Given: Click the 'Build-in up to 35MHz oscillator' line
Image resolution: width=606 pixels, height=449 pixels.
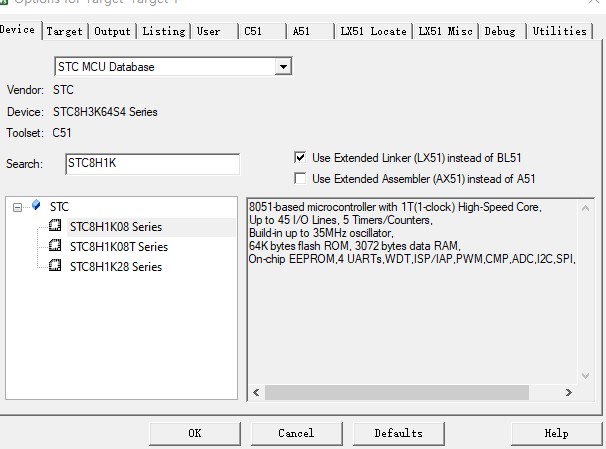Looking at the screenshot, I should point(321,233).
